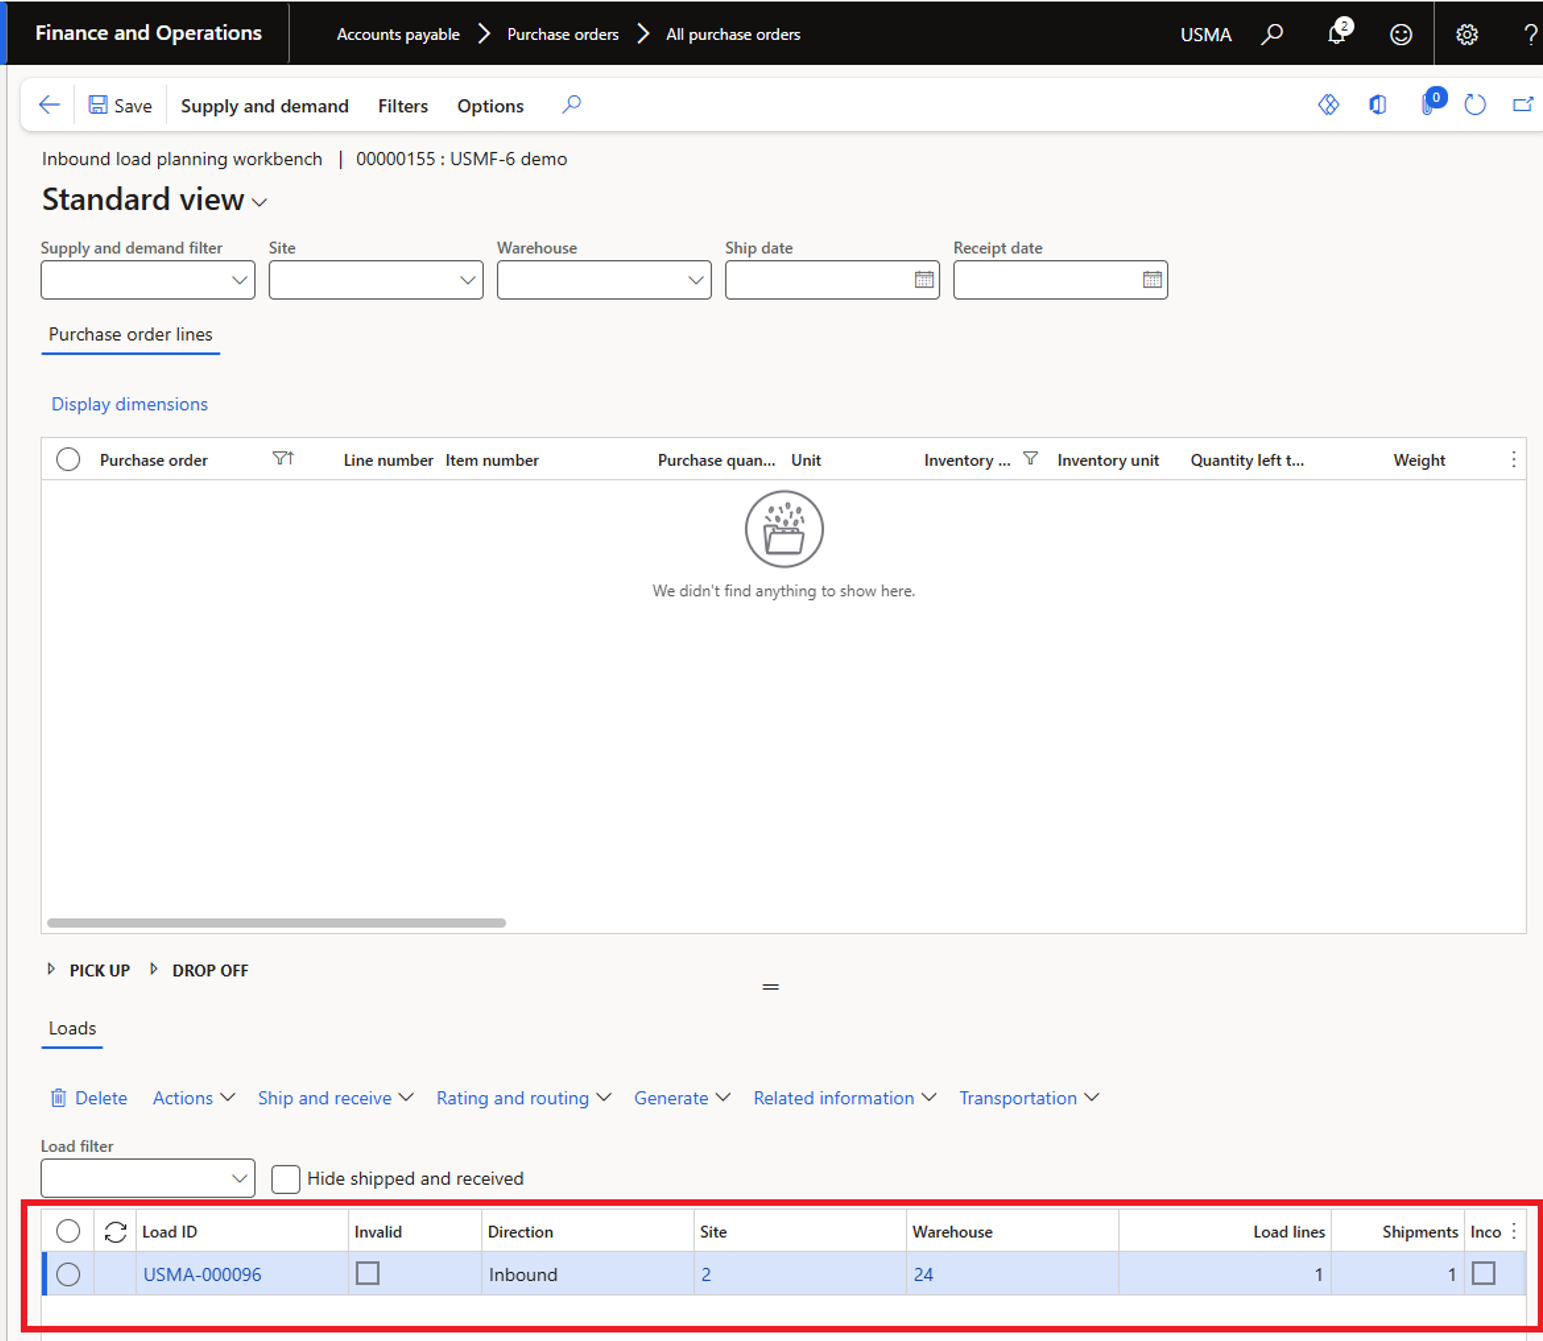
Task: Open in Office icon
Action: point(1378,104)
